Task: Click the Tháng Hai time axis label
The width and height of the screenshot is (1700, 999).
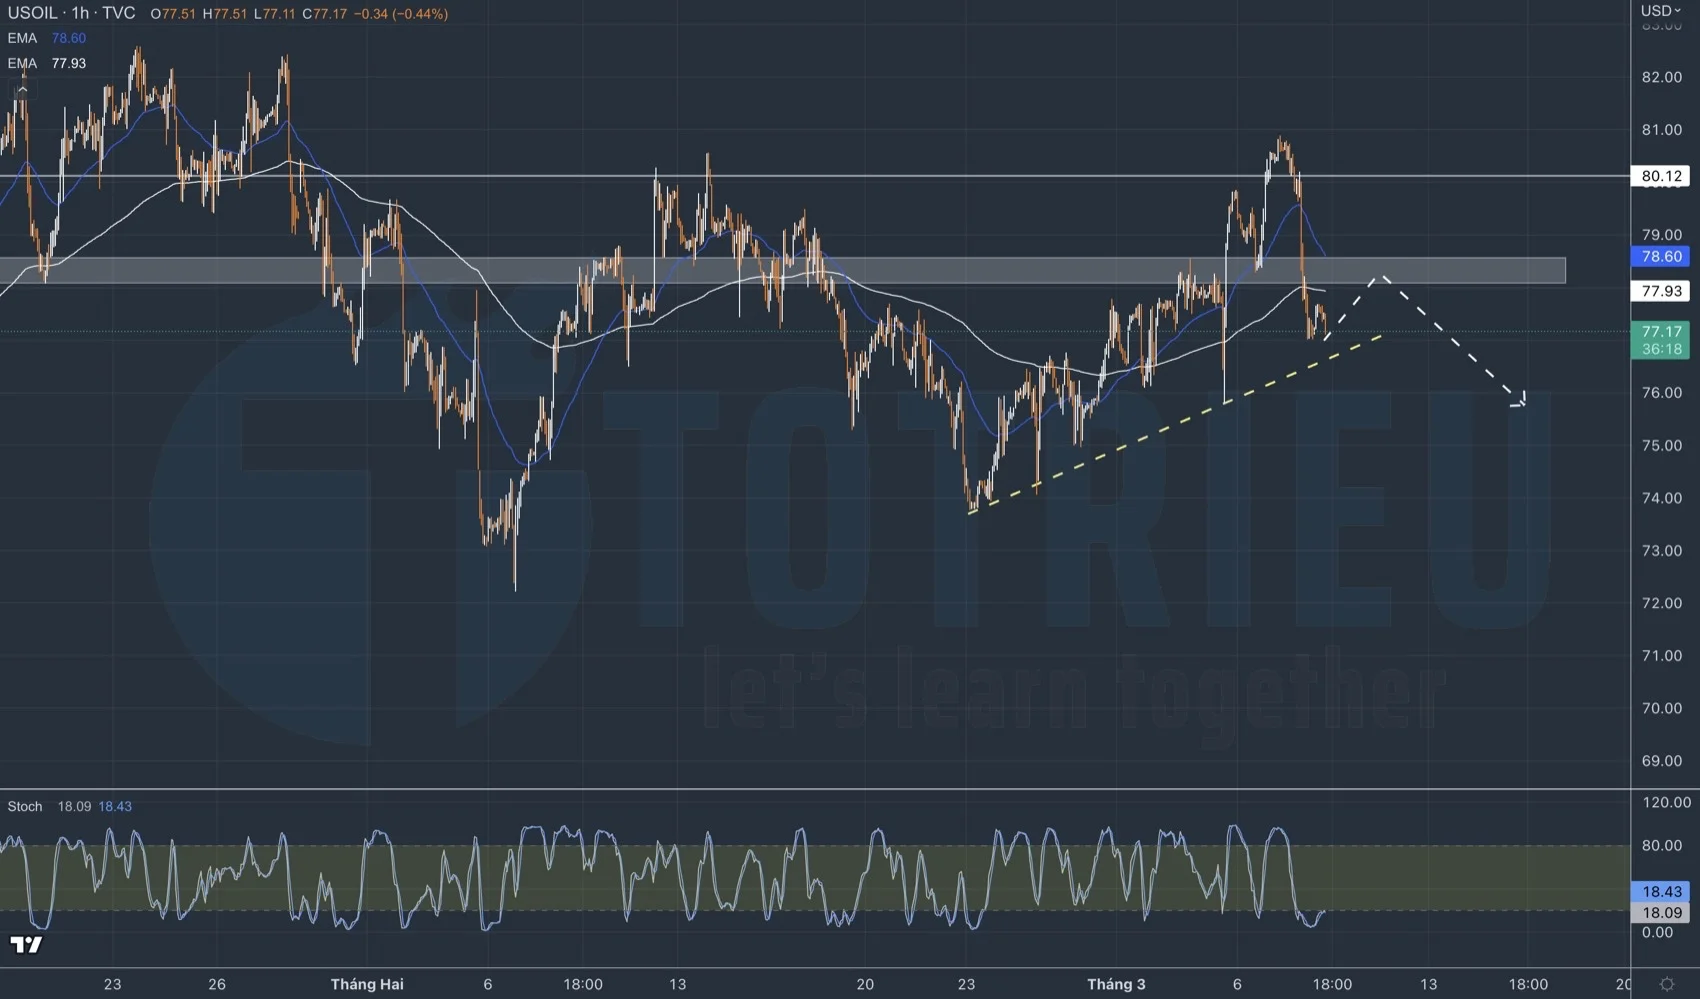Action: coord(367,984)
